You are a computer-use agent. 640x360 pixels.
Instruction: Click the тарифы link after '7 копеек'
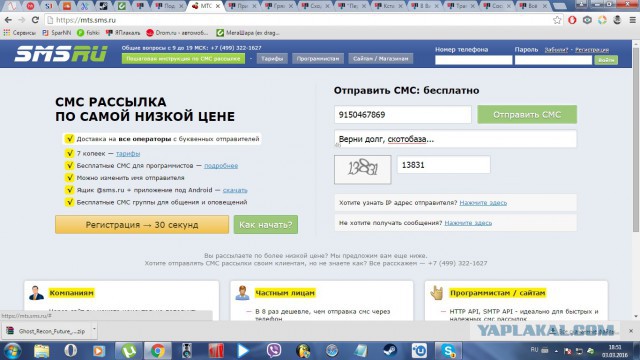coord(128,153)
